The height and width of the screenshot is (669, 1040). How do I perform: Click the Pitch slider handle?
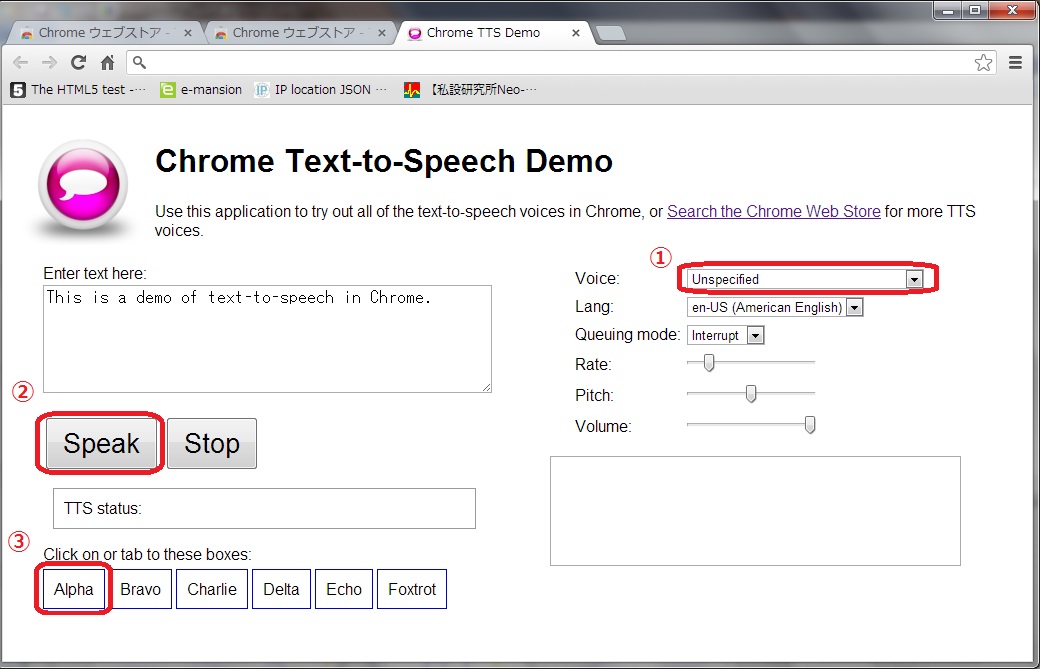click(751, 394)
